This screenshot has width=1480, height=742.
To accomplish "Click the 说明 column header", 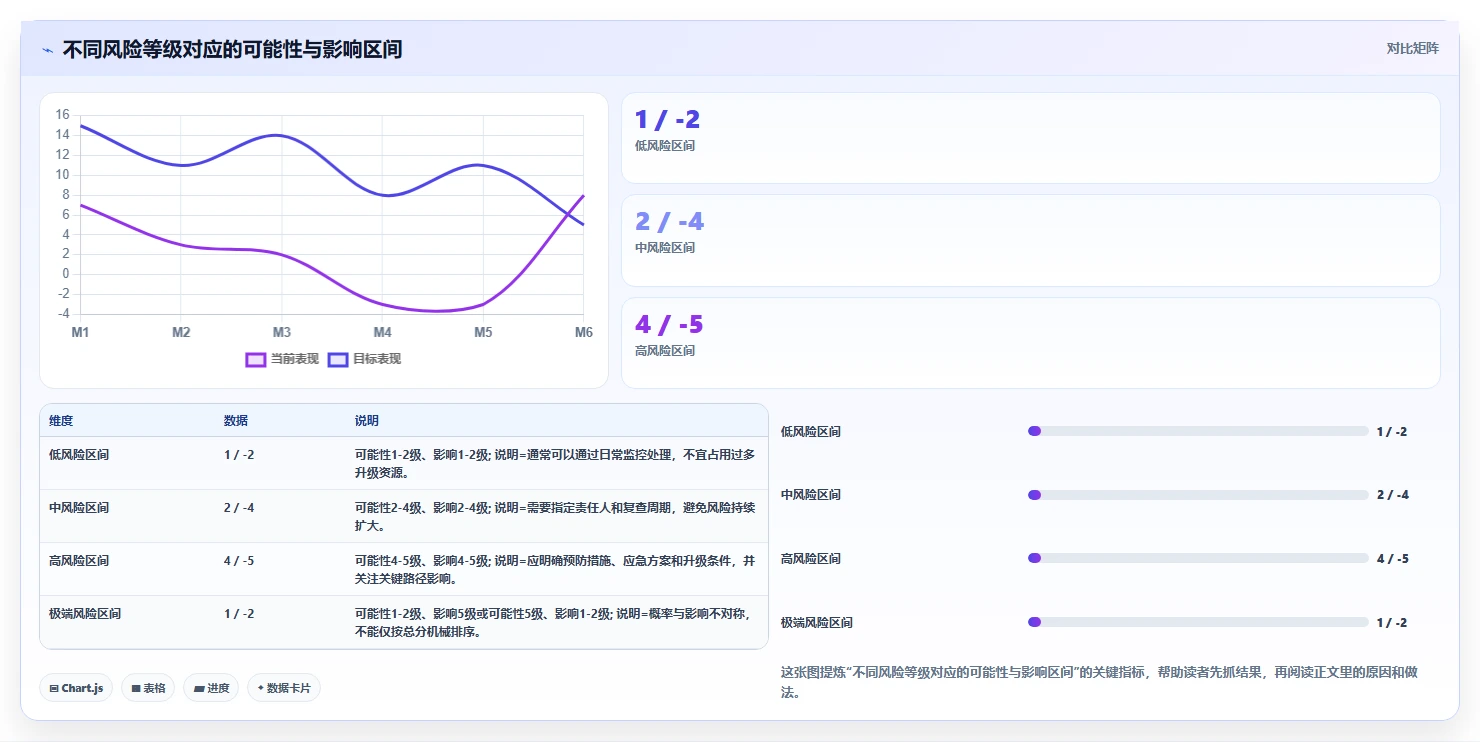I will click(367, 421).
